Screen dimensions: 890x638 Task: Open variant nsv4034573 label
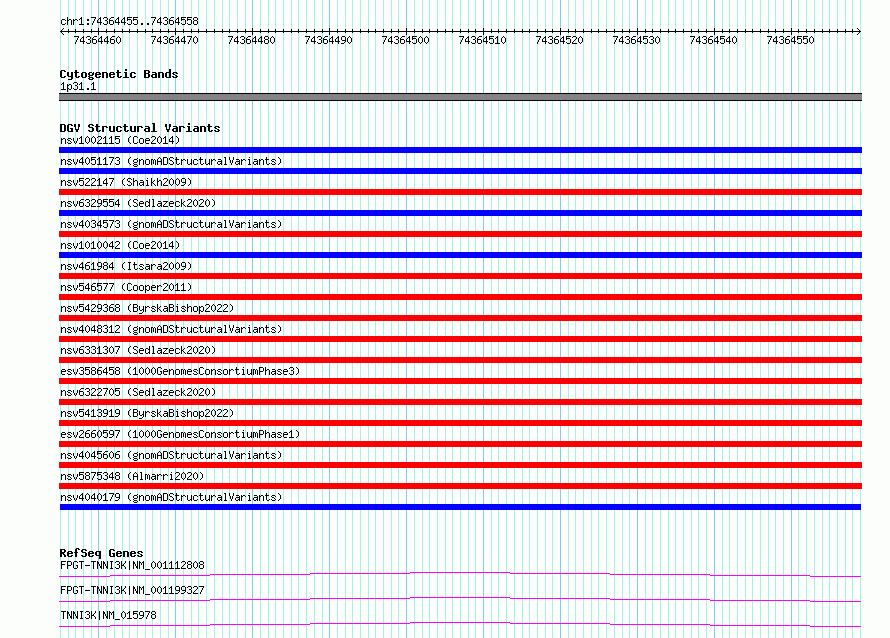[171, 224]
